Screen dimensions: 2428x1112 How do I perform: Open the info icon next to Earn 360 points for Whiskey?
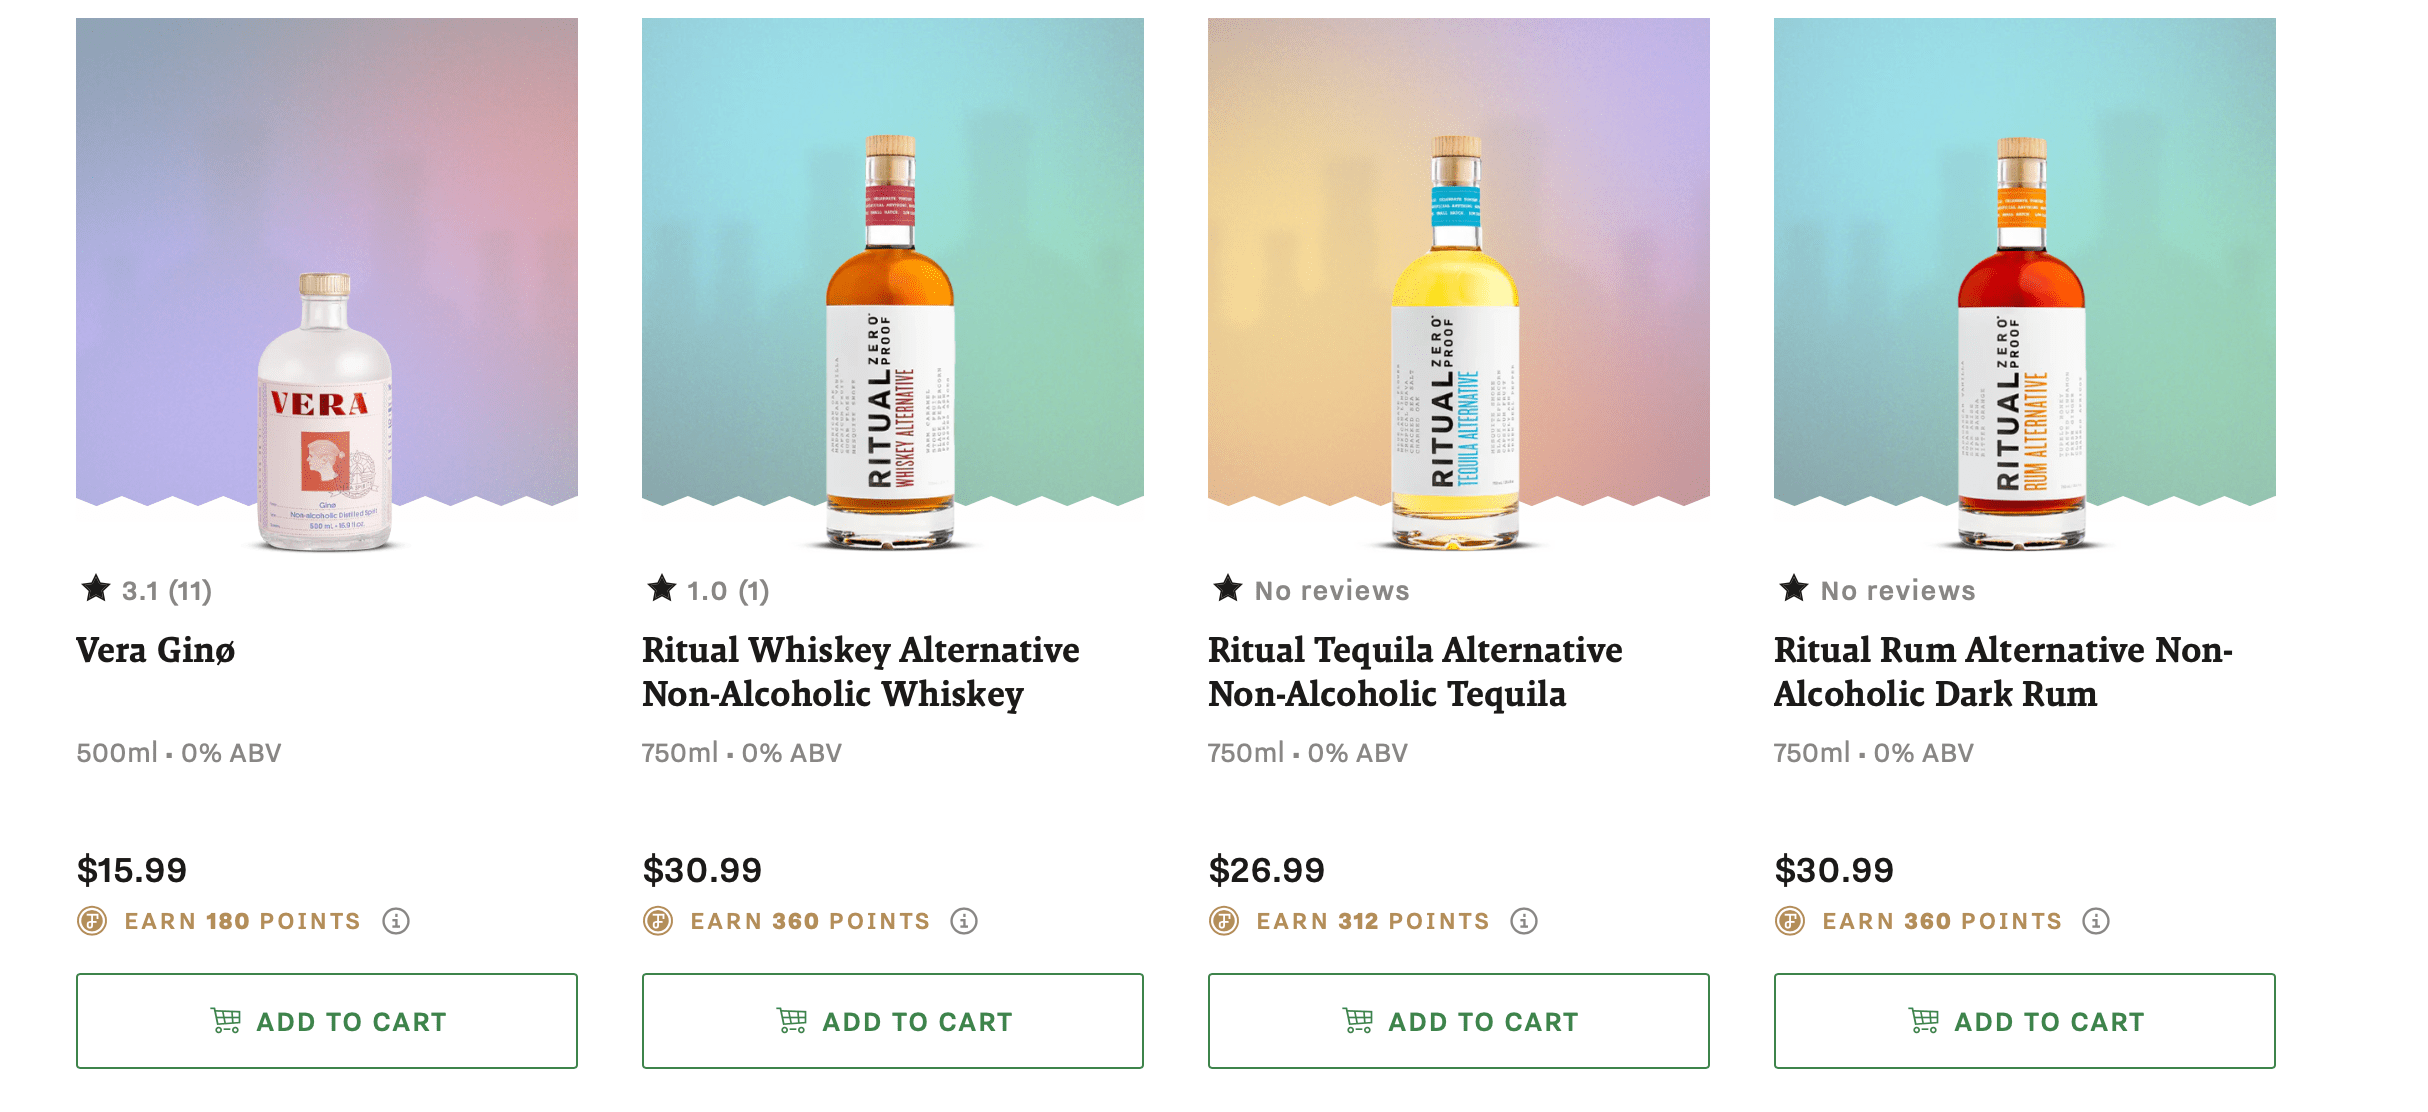click(x=965, y=921)
